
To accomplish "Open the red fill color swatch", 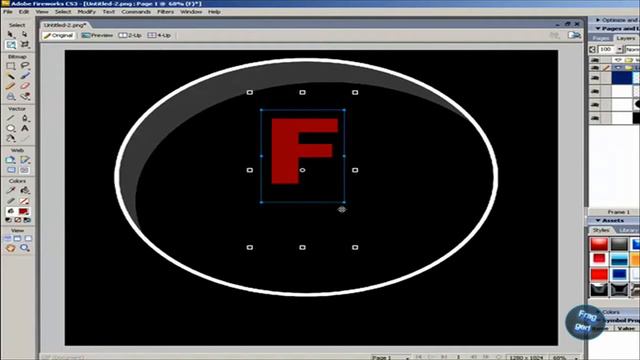I will pos(24,211).
